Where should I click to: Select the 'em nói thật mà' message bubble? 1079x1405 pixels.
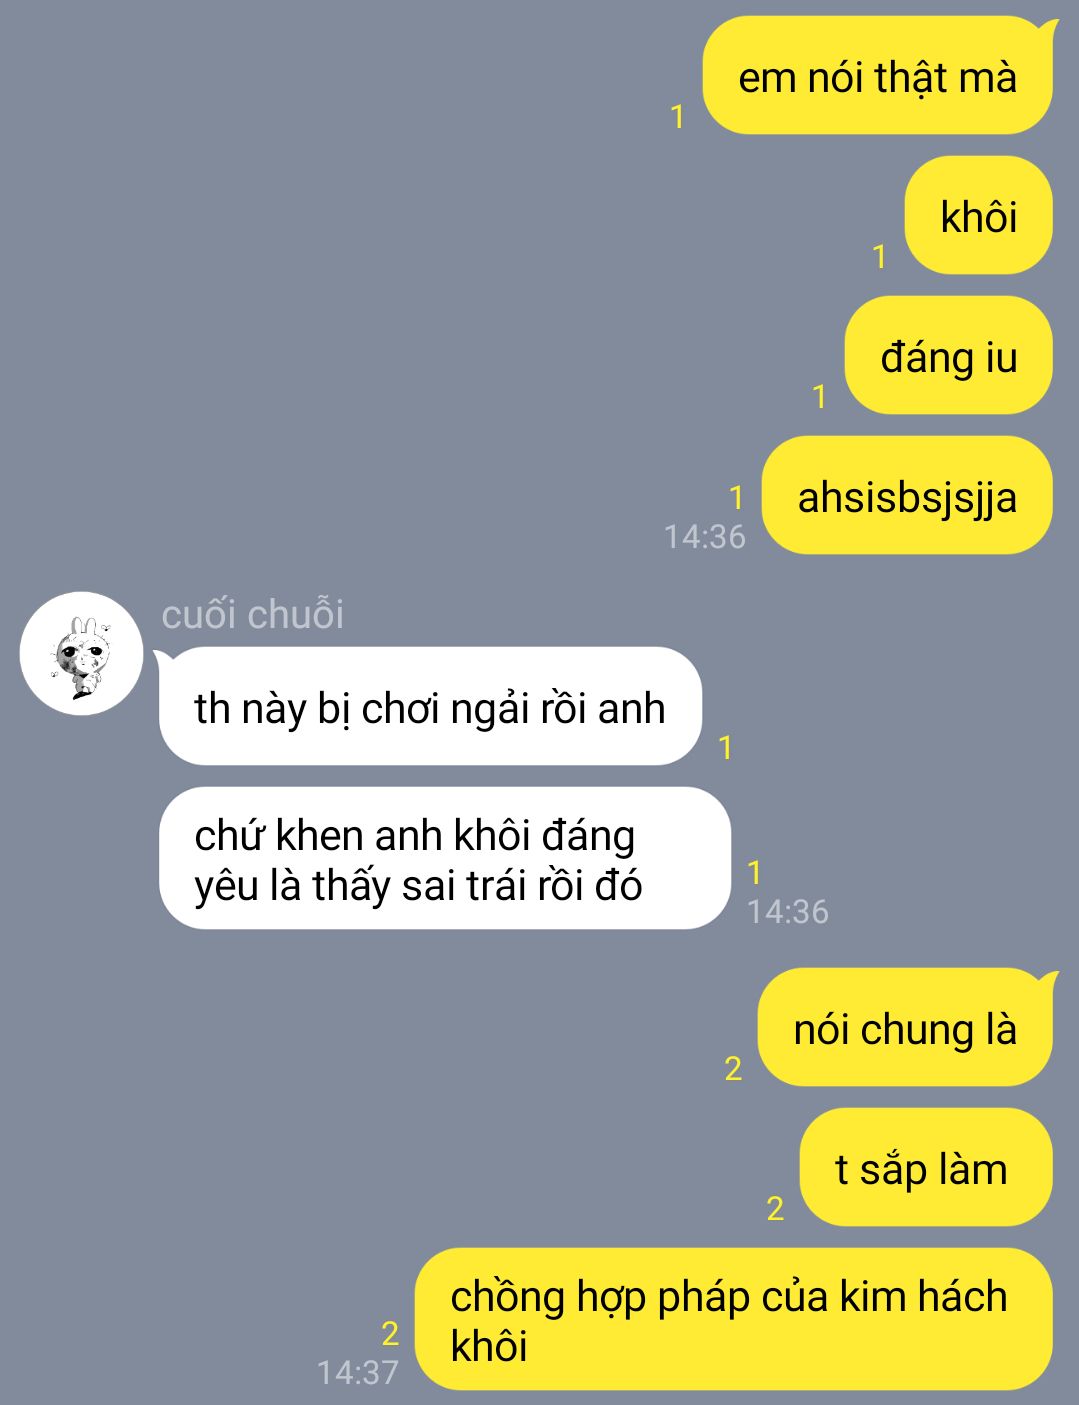pyautogui.click(x=877, y=76)
